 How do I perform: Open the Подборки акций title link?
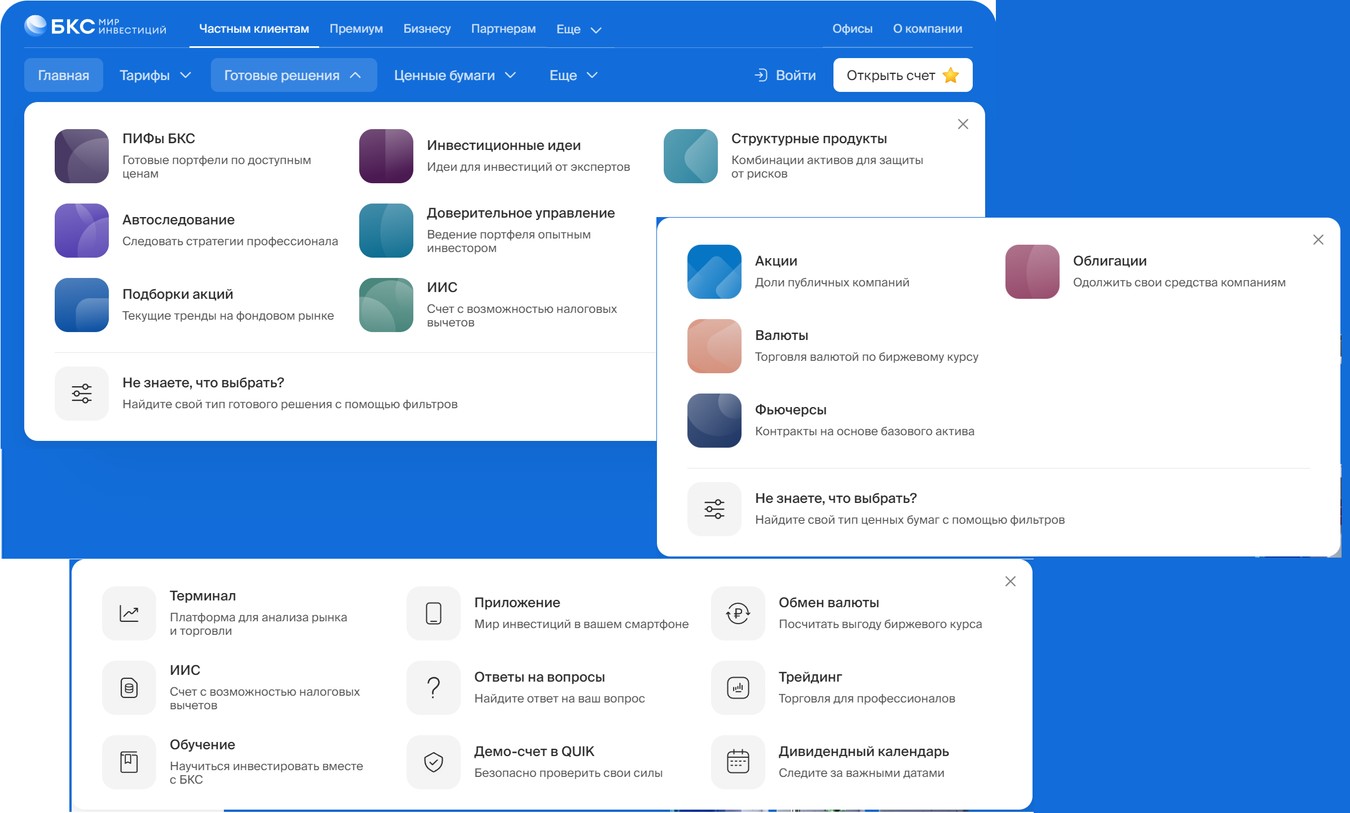tap(177, 294)
